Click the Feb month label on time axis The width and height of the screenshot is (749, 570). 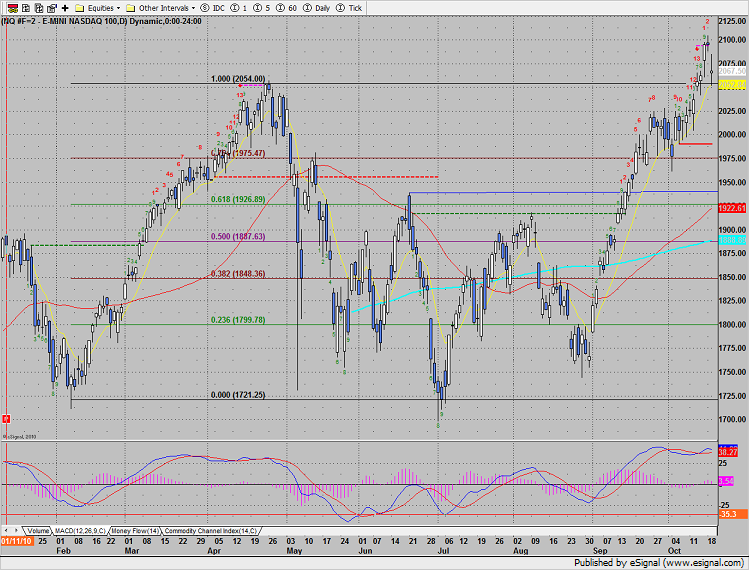(63, 551)
